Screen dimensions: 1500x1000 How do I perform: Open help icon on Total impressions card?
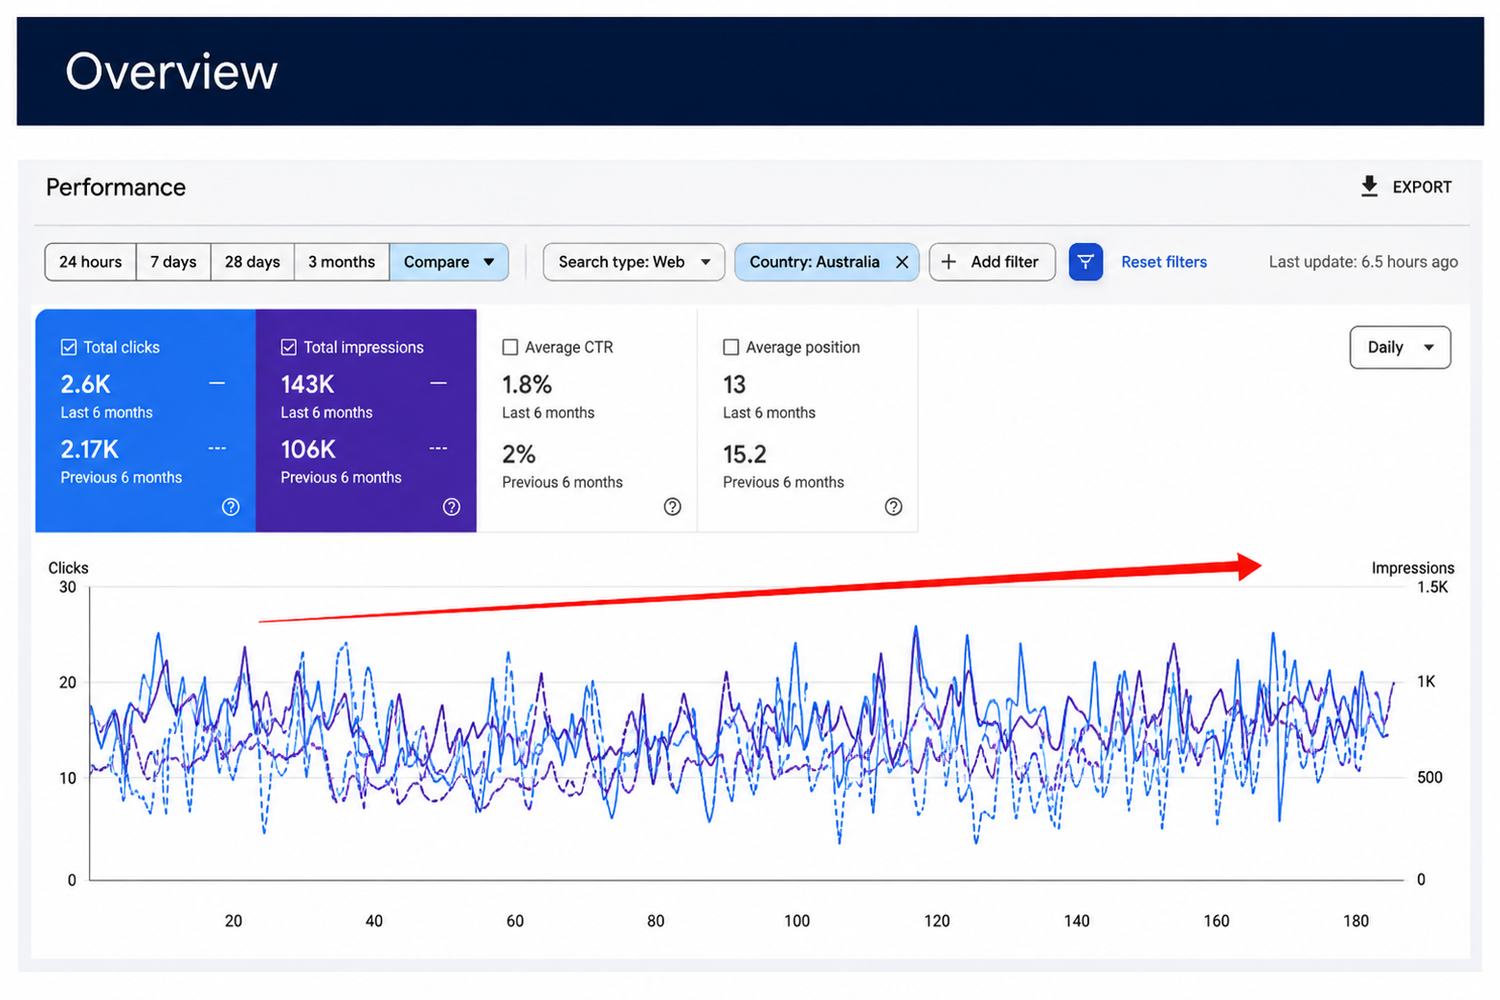click(x=452, y=507)
